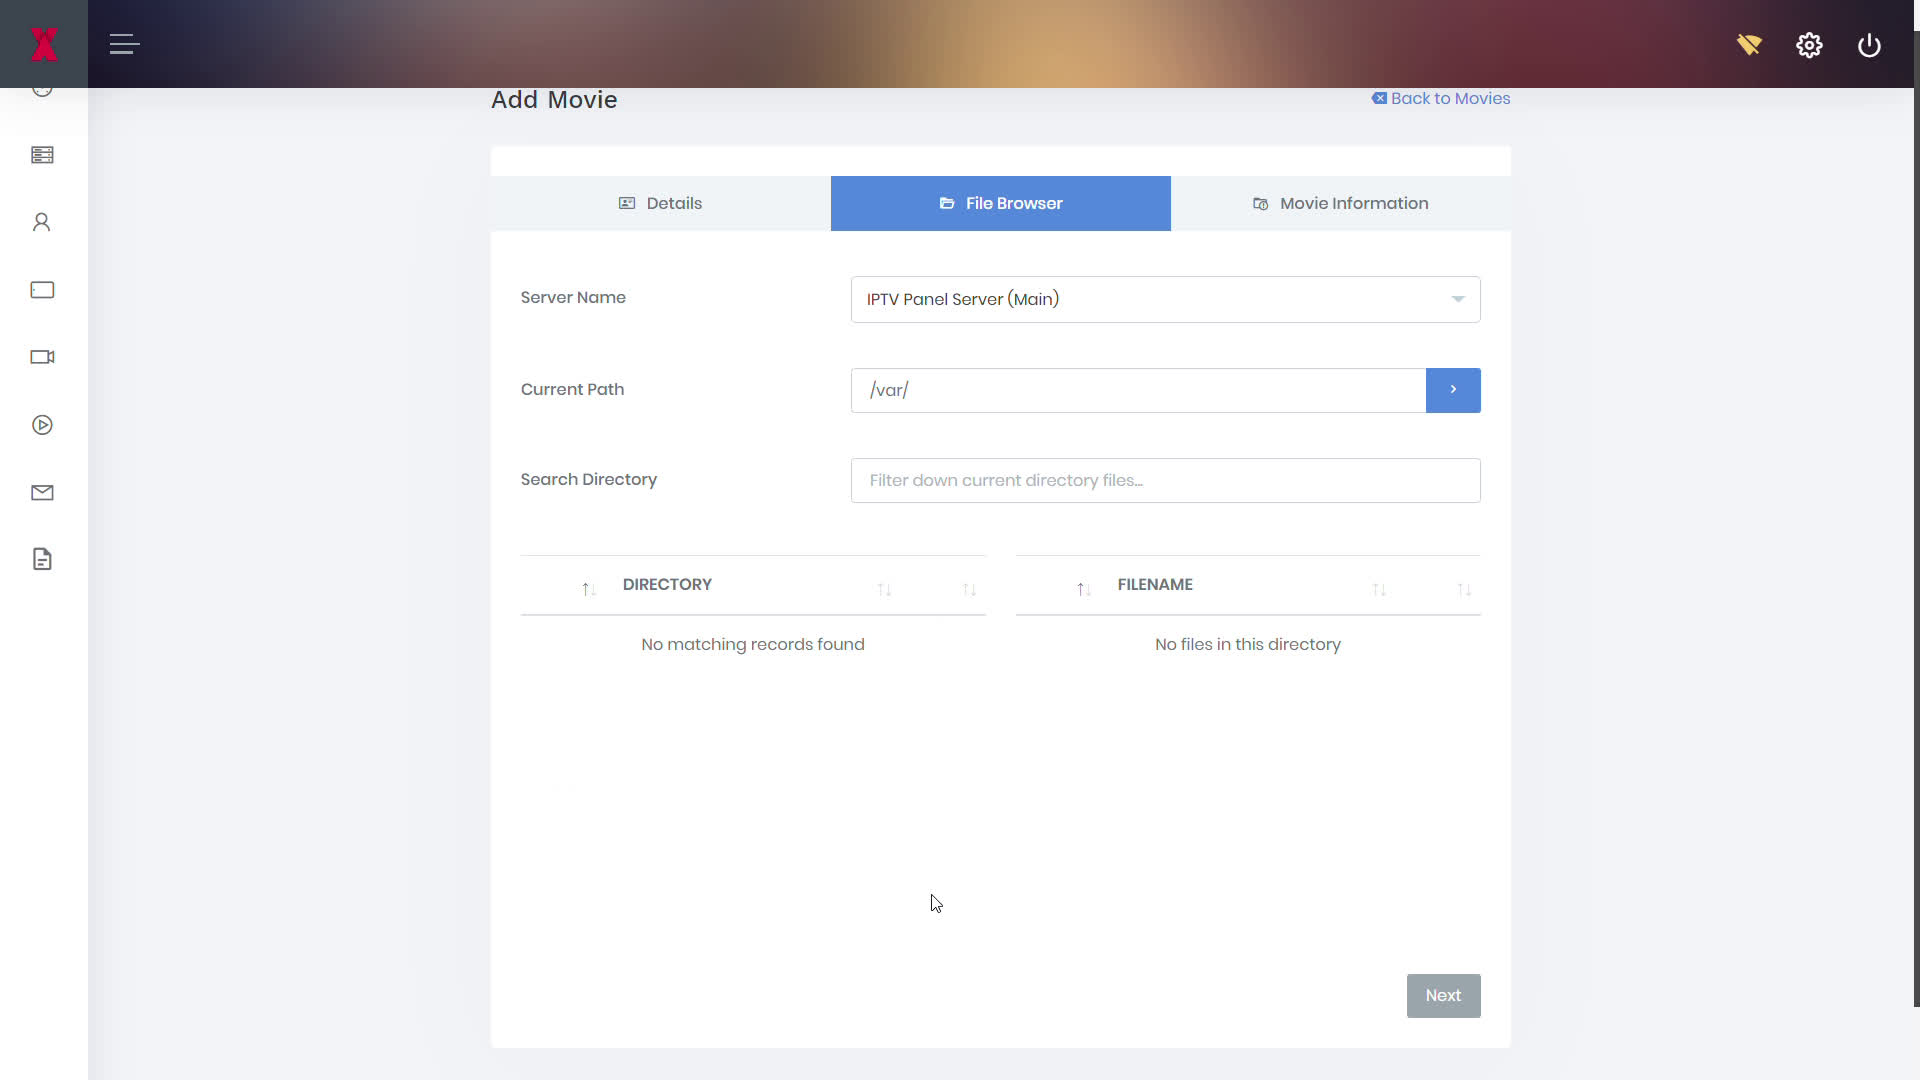Switch to the Details tab

coord(660,203)
